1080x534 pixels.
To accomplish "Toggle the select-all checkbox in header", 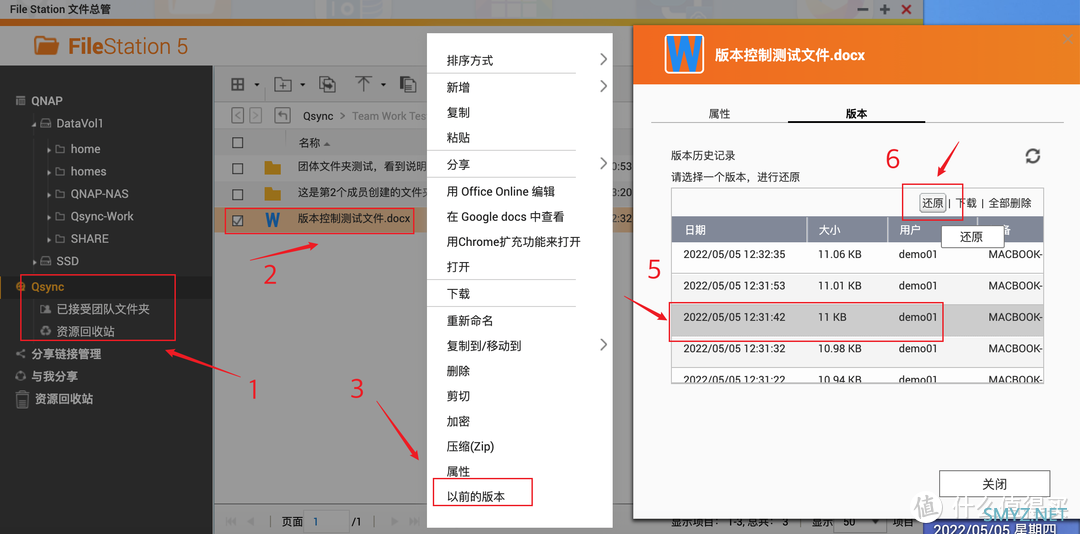I will [238, 143].
